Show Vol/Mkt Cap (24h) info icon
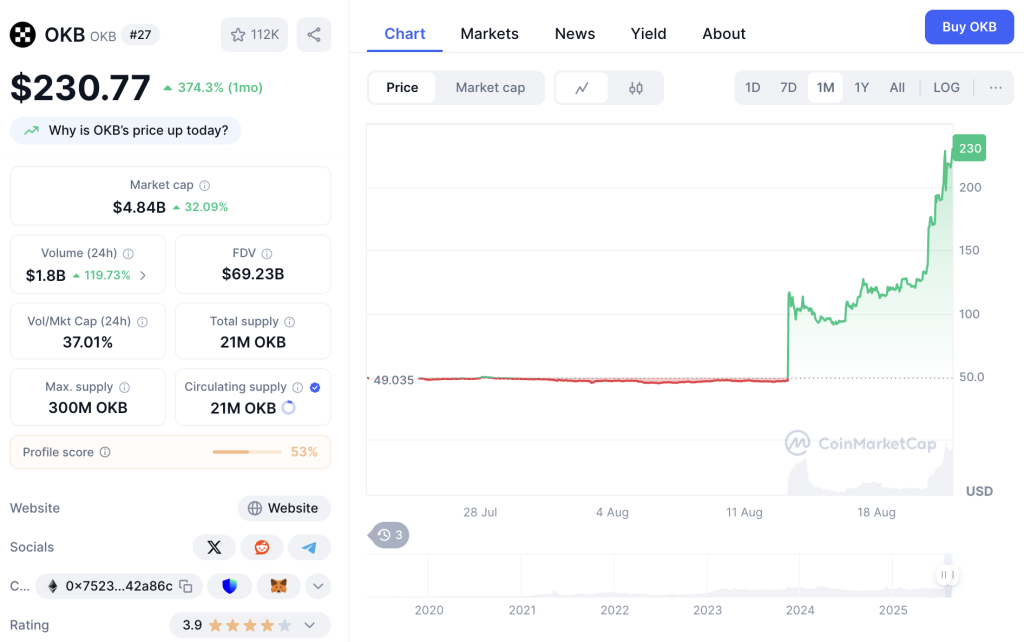The height and width of the screenshot is (642, 1024). pyautogui.click(x=142, y=322)
